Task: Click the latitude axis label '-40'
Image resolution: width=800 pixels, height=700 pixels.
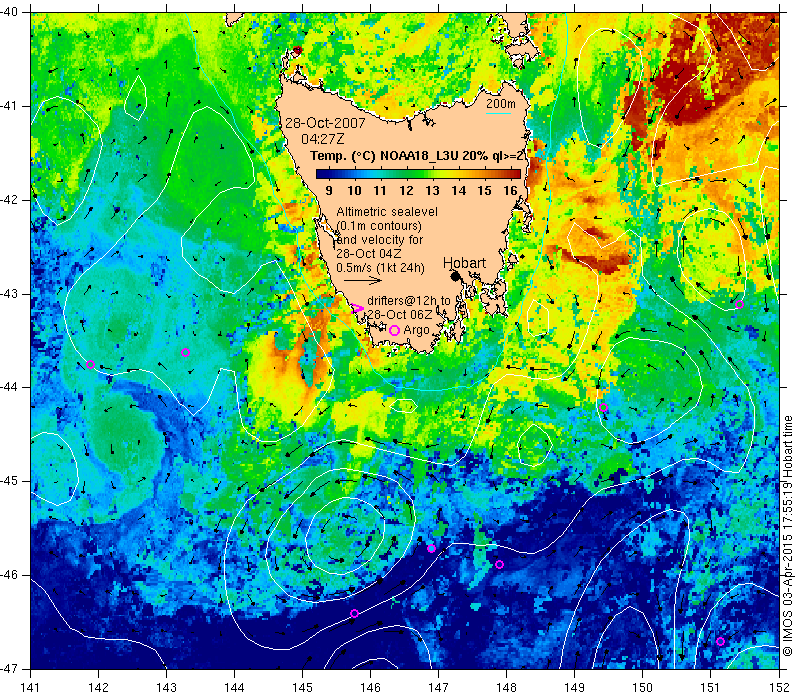Action: point(9,12)
